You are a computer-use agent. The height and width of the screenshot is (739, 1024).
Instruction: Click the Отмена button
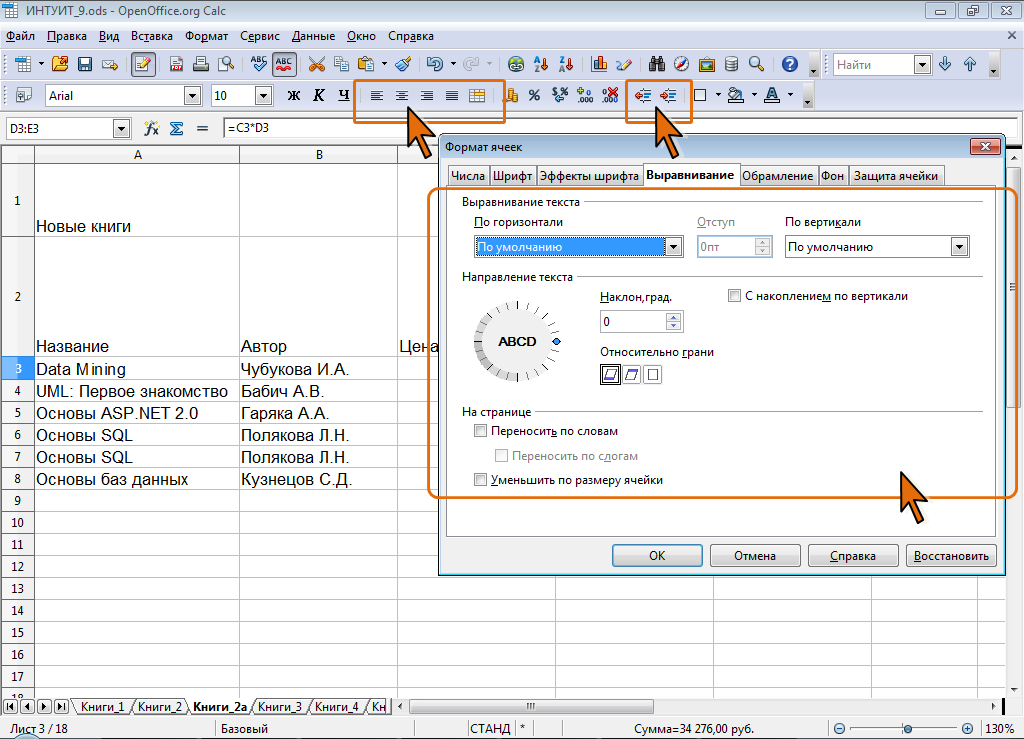click(755, 556)
